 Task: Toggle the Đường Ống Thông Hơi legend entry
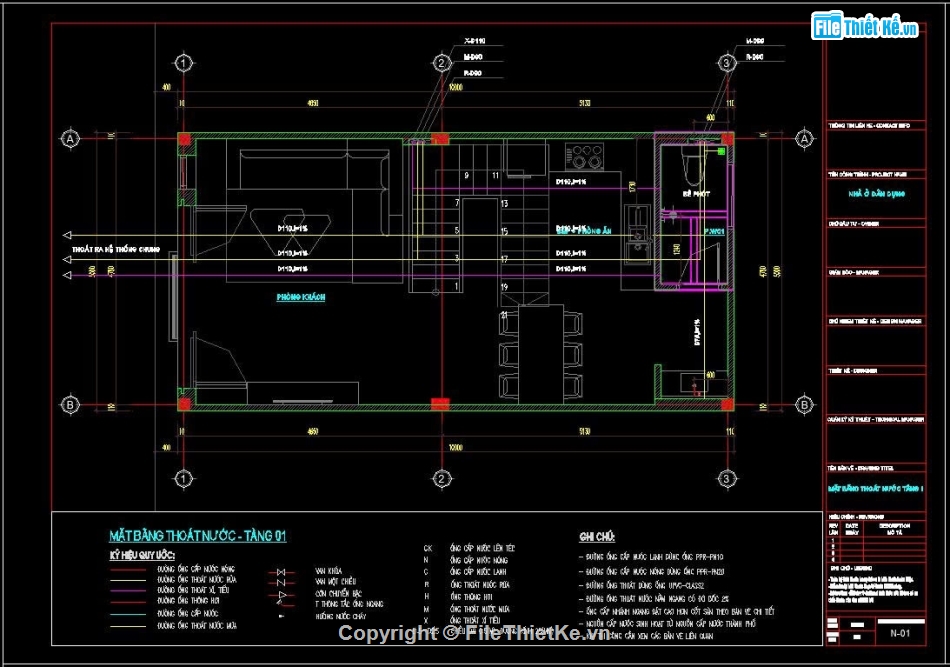pyautogui.click(x=128, y=600)
